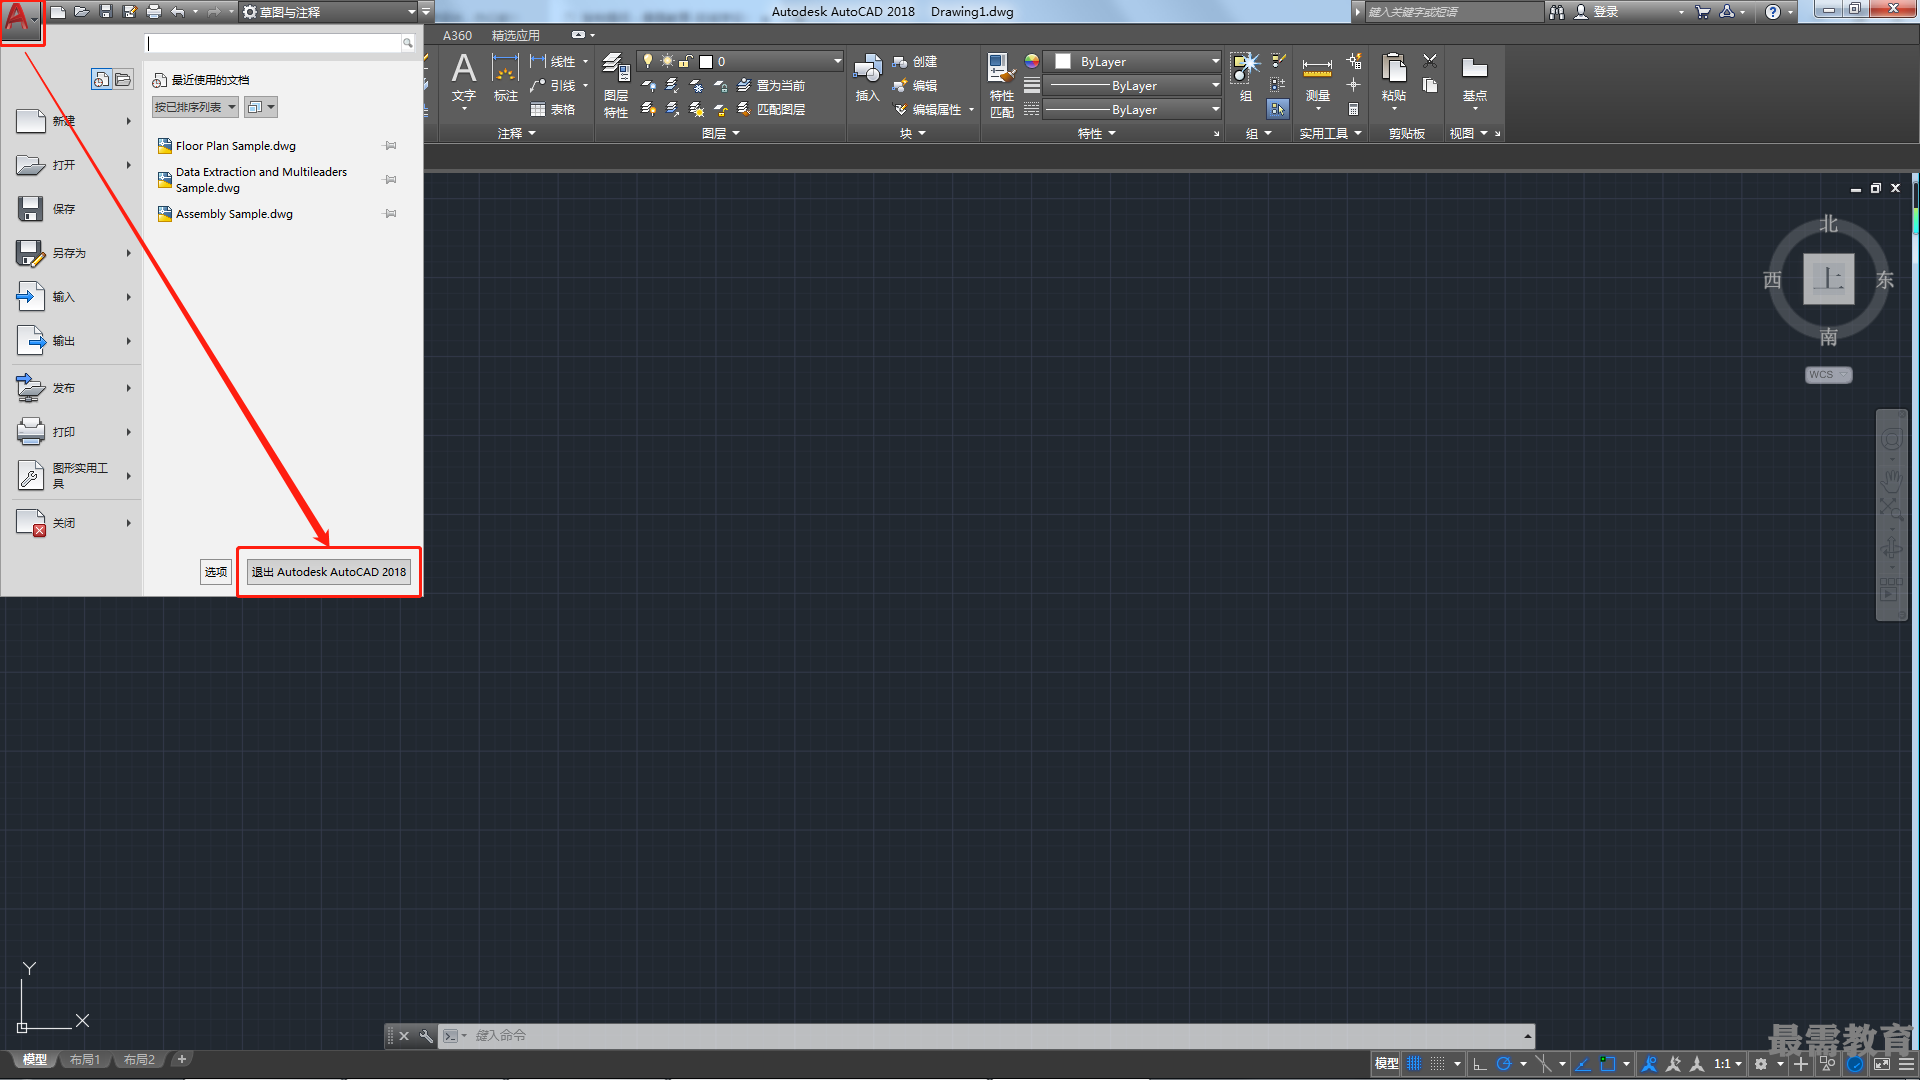
Task: Click the Help question mark icon
Action: point(1773,12)
